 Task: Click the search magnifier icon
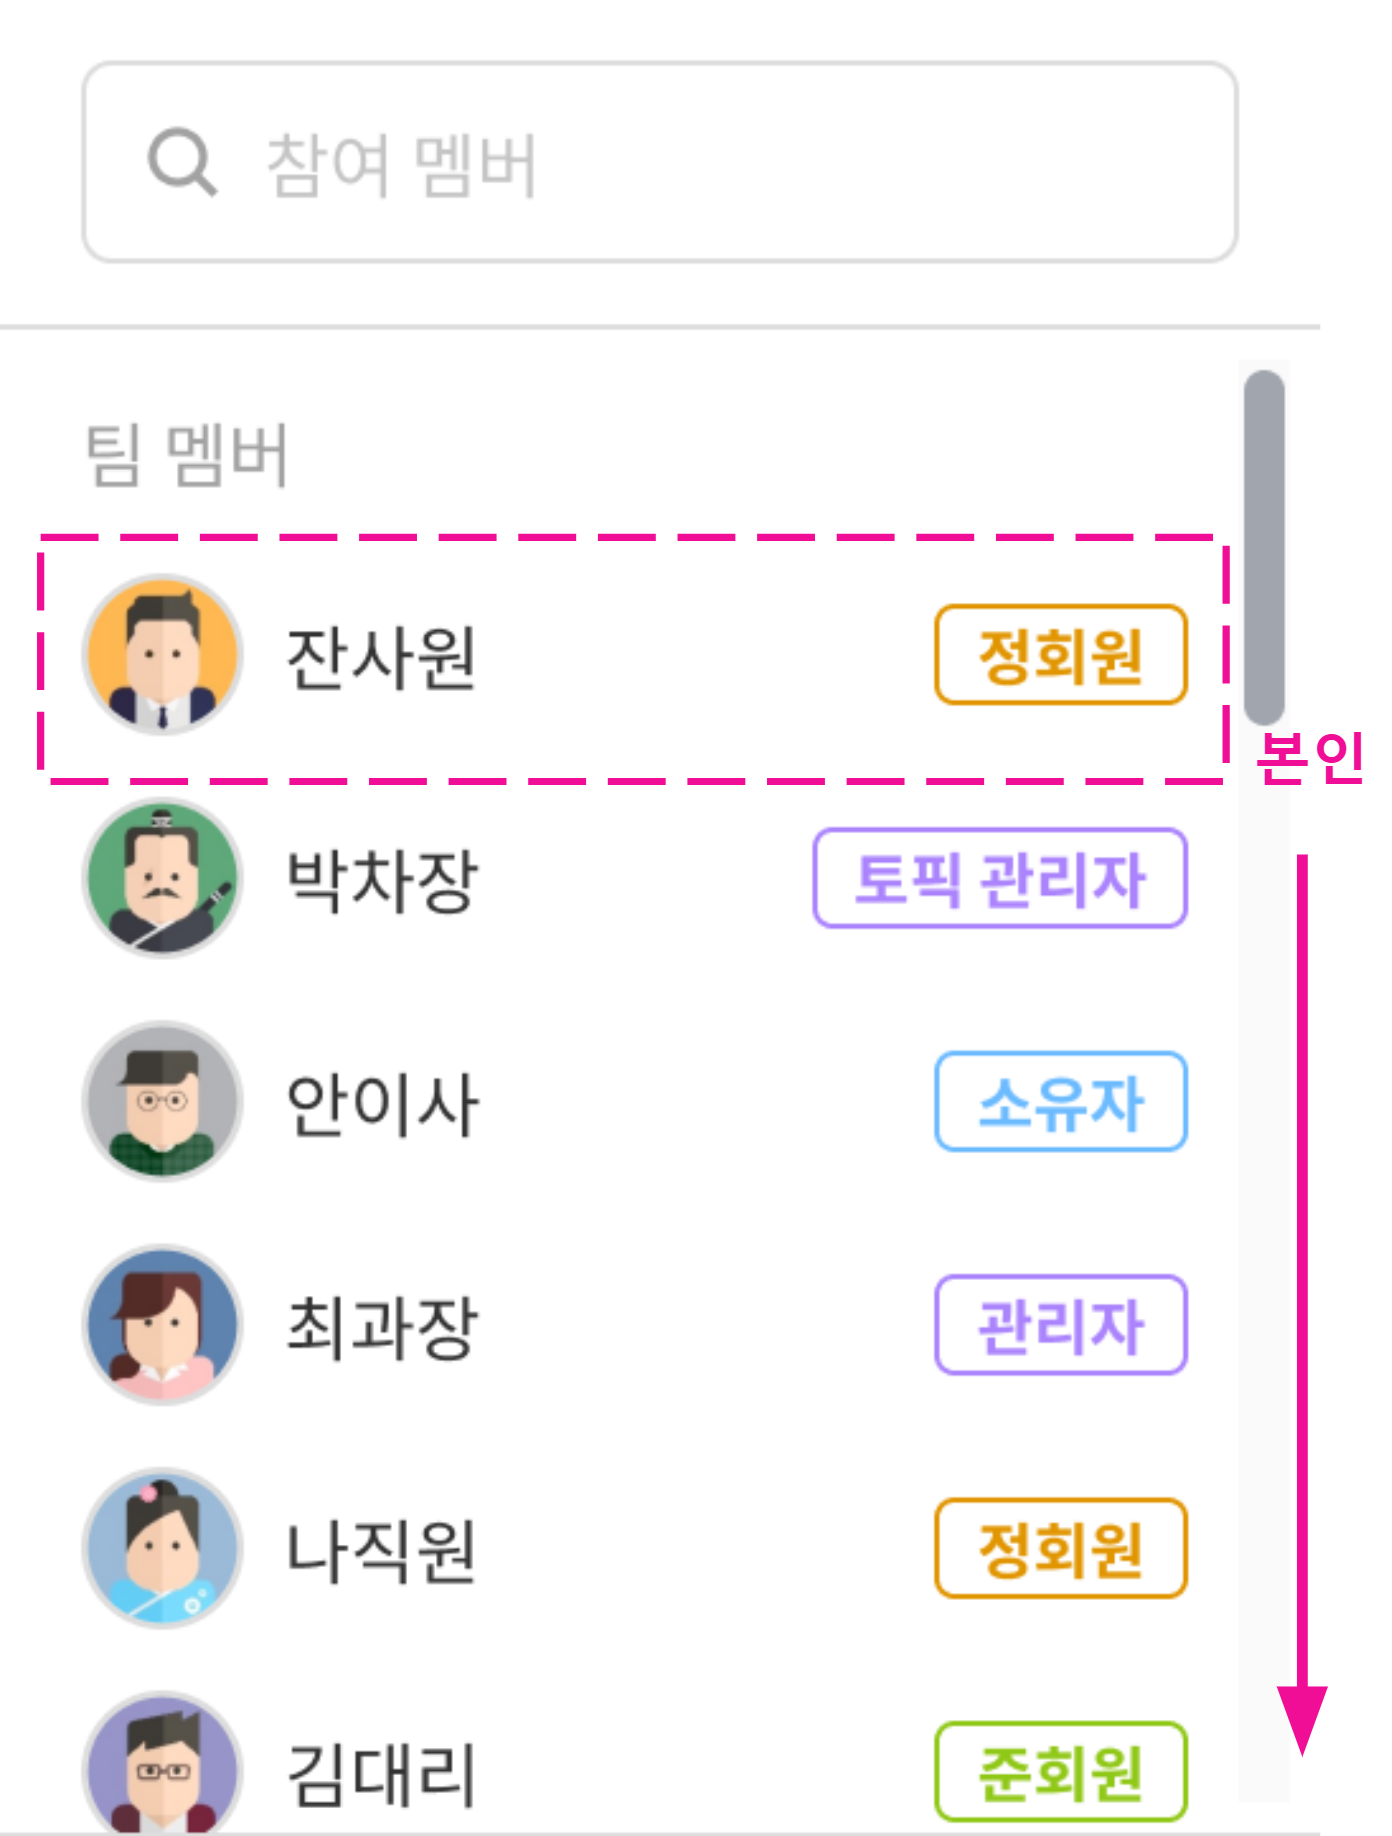pyautogui.click(x=182, y=162)
